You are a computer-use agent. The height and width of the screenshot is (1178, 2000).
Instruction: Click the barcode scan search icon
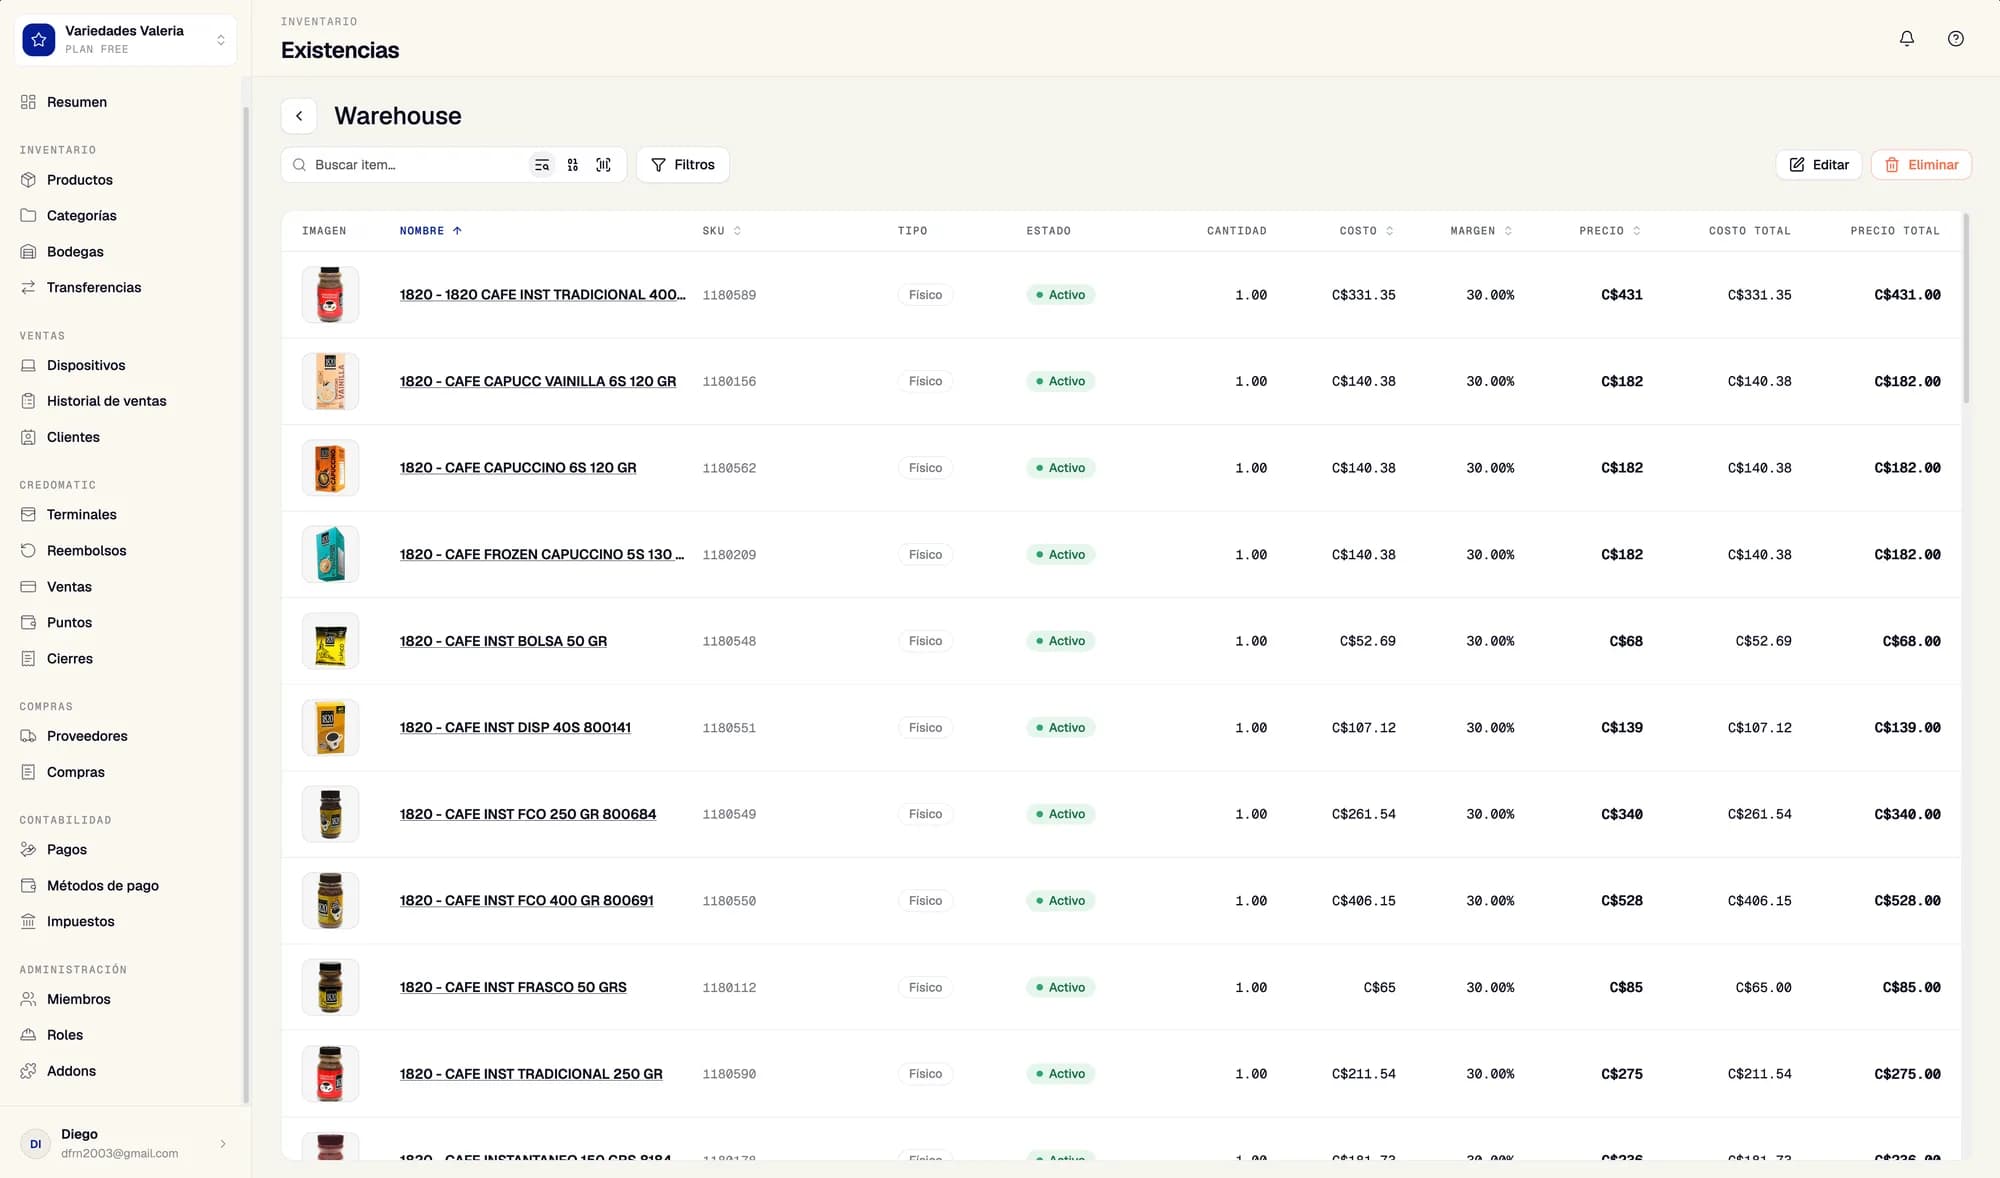pos(603,165)
